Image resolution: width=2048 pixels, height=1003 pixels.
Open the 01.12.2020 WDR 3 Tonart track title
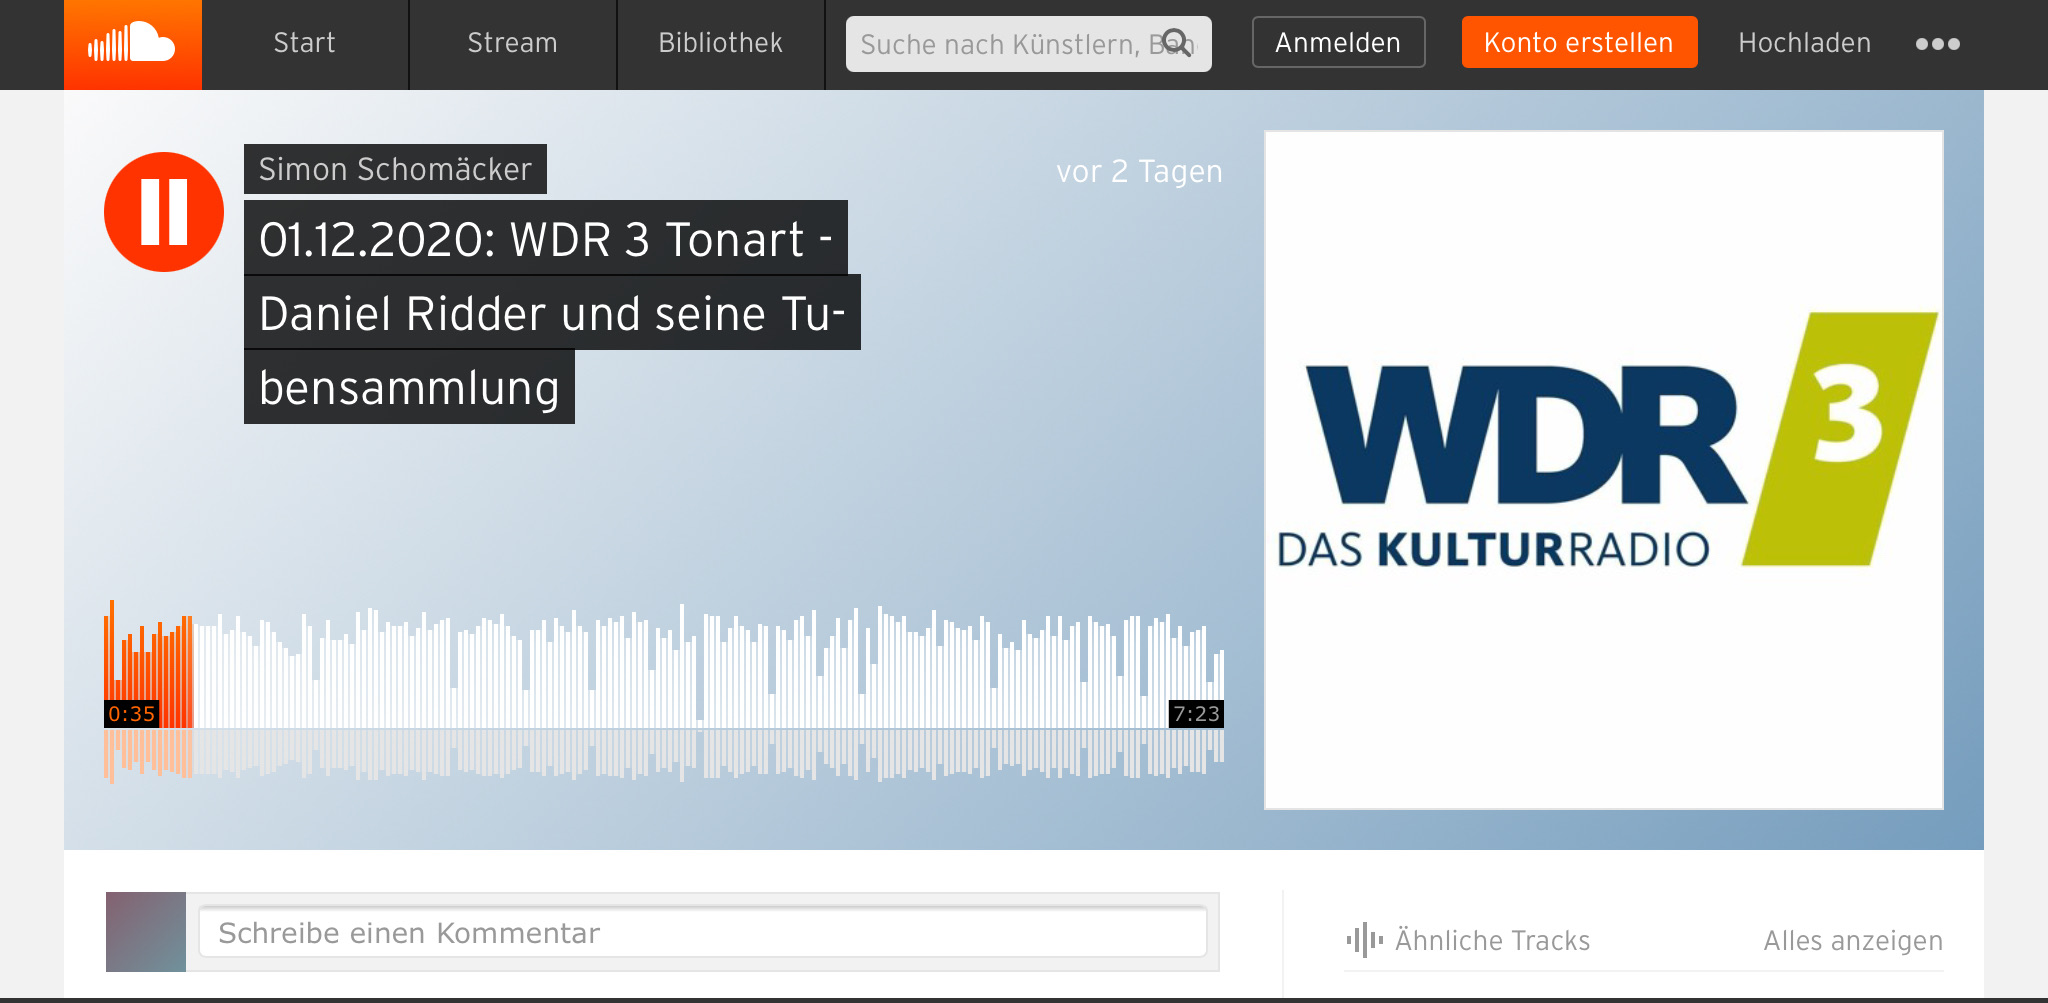click(x=552, y=313)
